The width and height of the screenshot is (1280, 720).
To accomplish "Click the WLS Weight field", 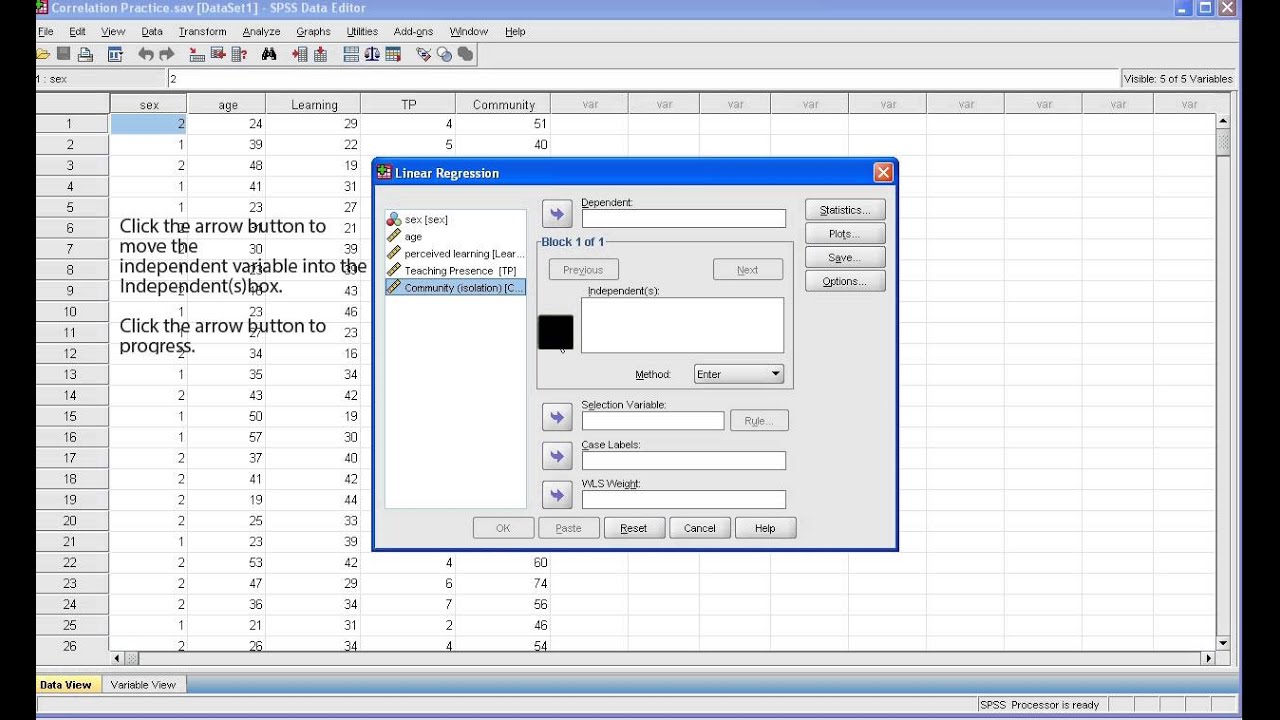I will point(684,499).
